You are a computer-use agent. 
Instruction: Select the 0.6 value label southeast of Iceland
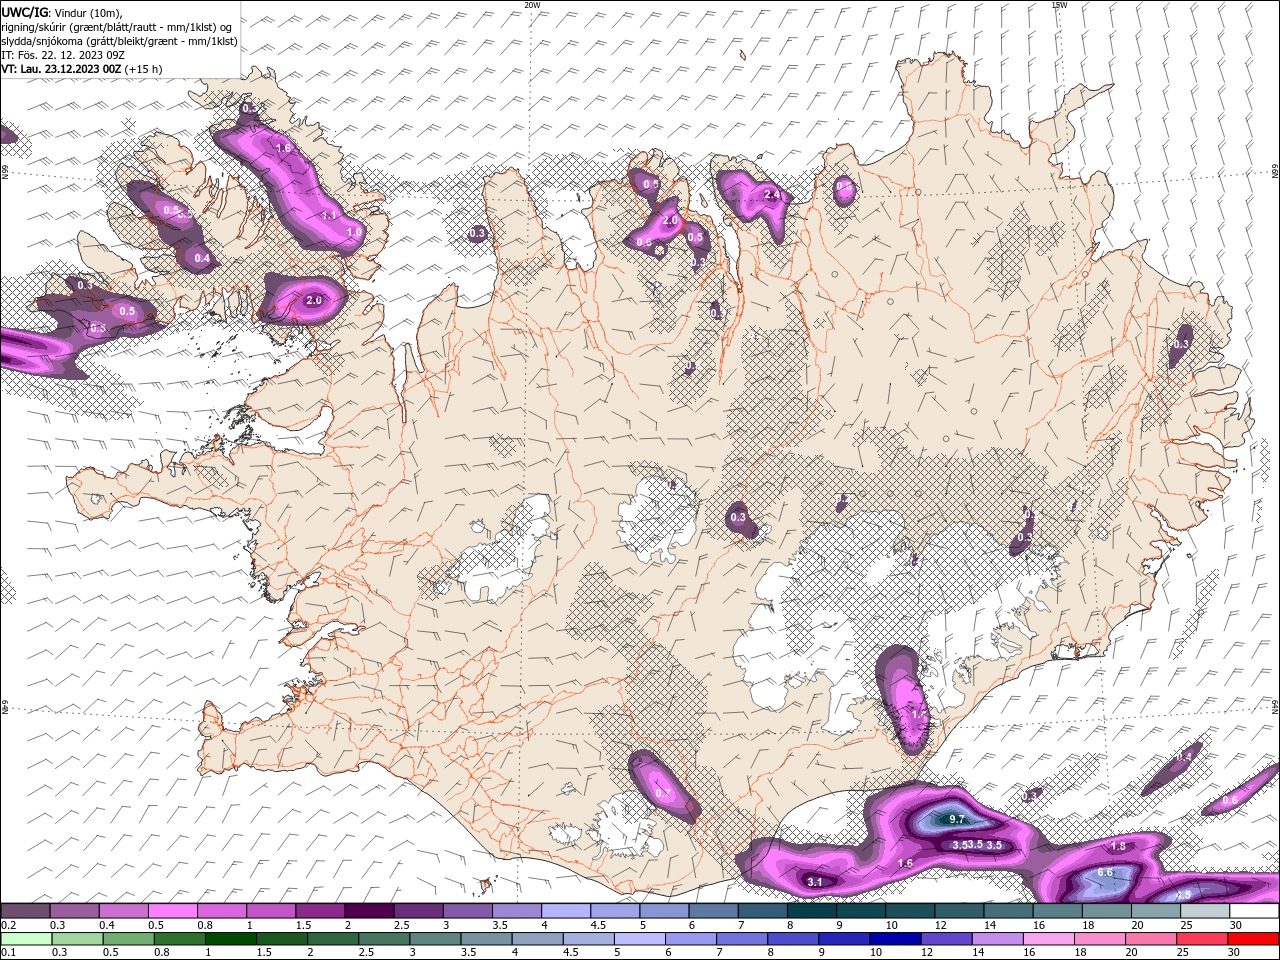[x=1230, y=800]
